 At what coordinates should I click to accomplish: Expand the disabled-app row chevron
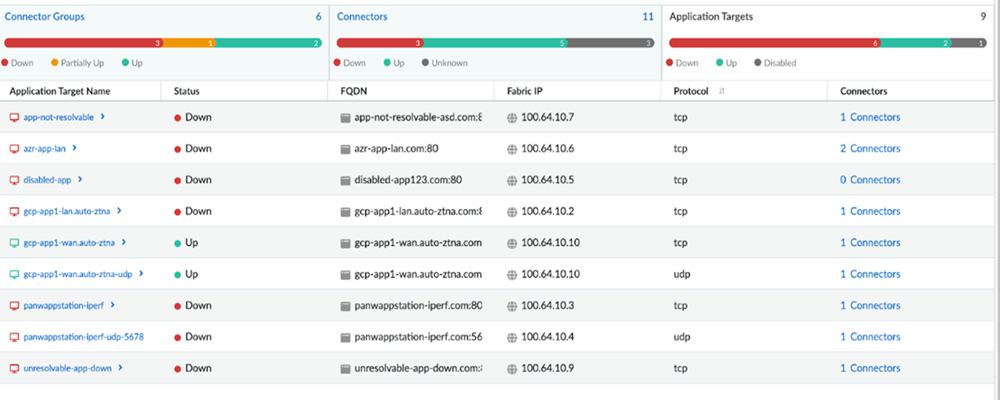point(79,180)
